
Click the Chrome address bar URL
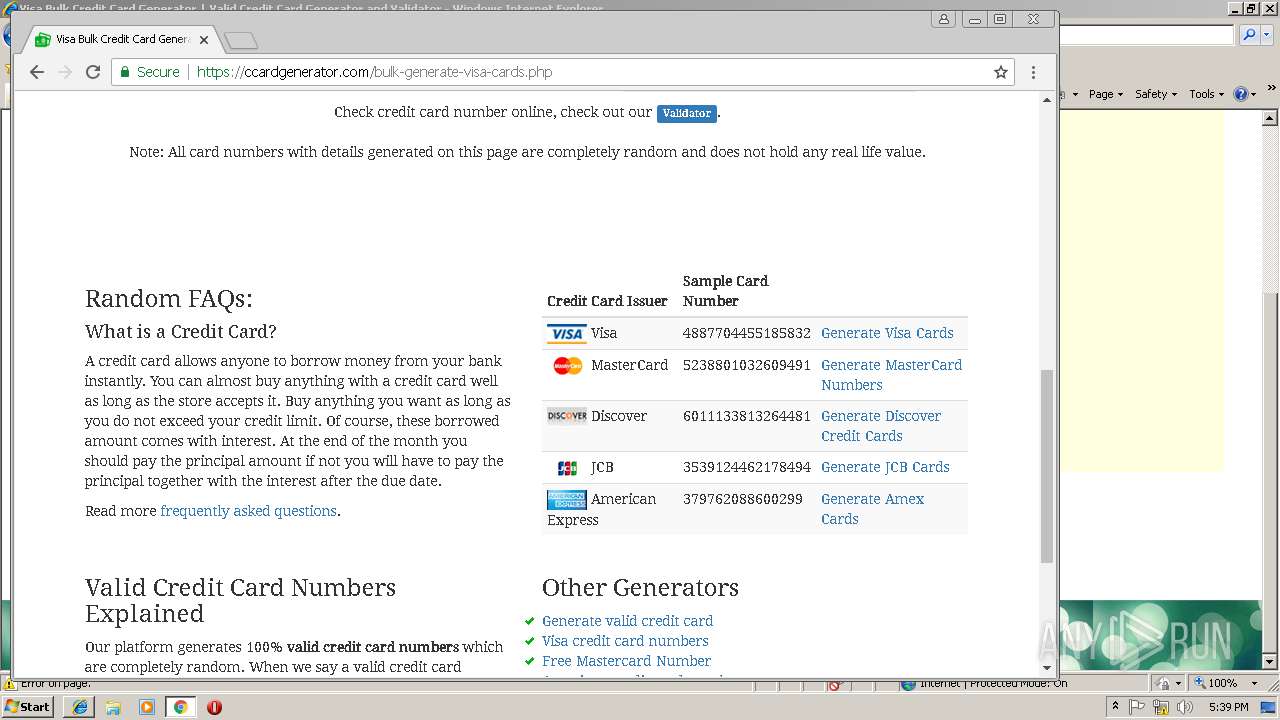374,72
